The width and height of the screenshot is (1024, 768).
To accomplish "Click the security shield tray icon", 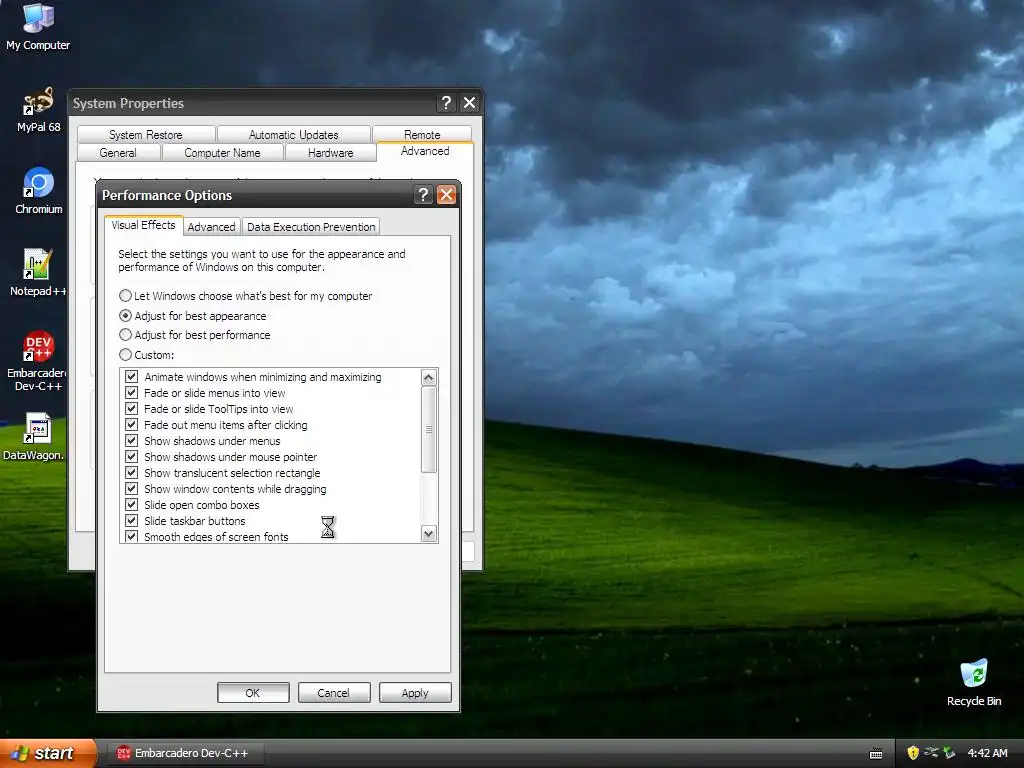I will pyautogui.click(x=912, y=753).
